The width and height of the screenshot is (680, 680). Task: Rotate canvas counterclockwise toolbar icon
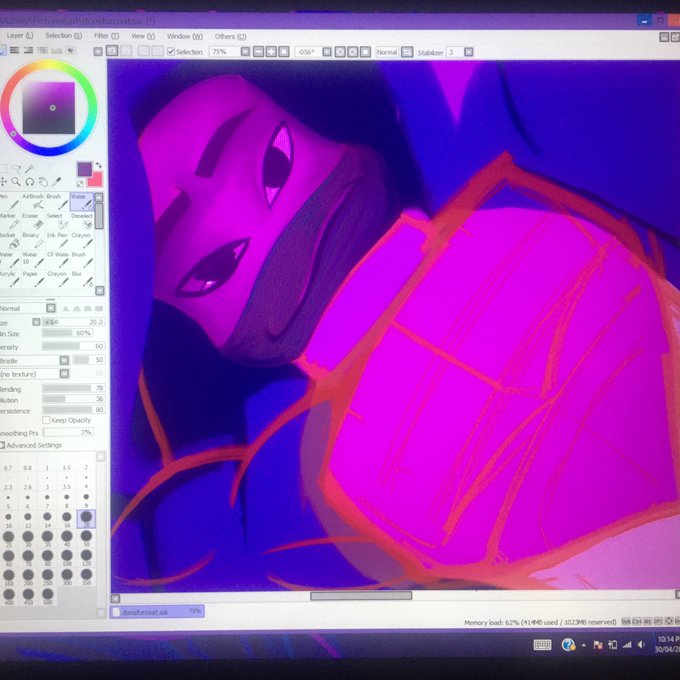(x=340, y=52)
